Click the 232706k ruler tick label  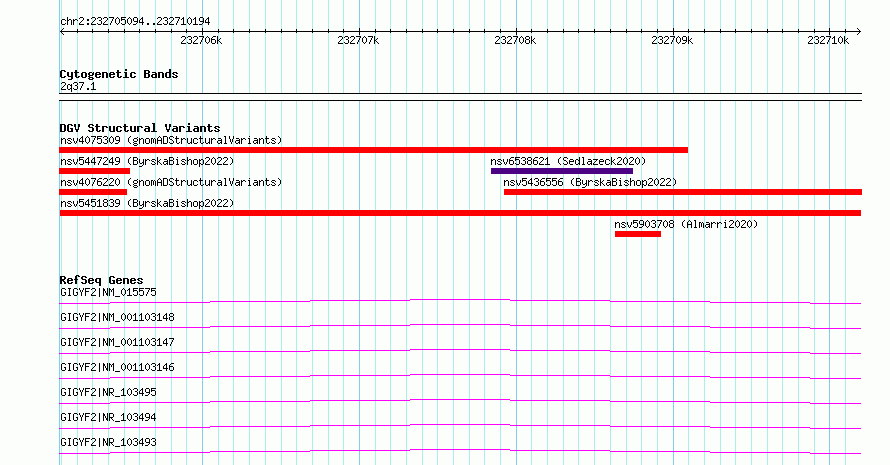click(201, 40)
